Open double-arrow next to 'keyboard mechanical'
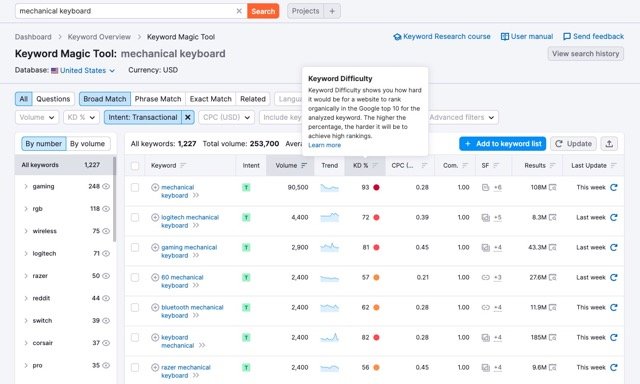Viewport: 640px width, 384px height. (202, 346)
